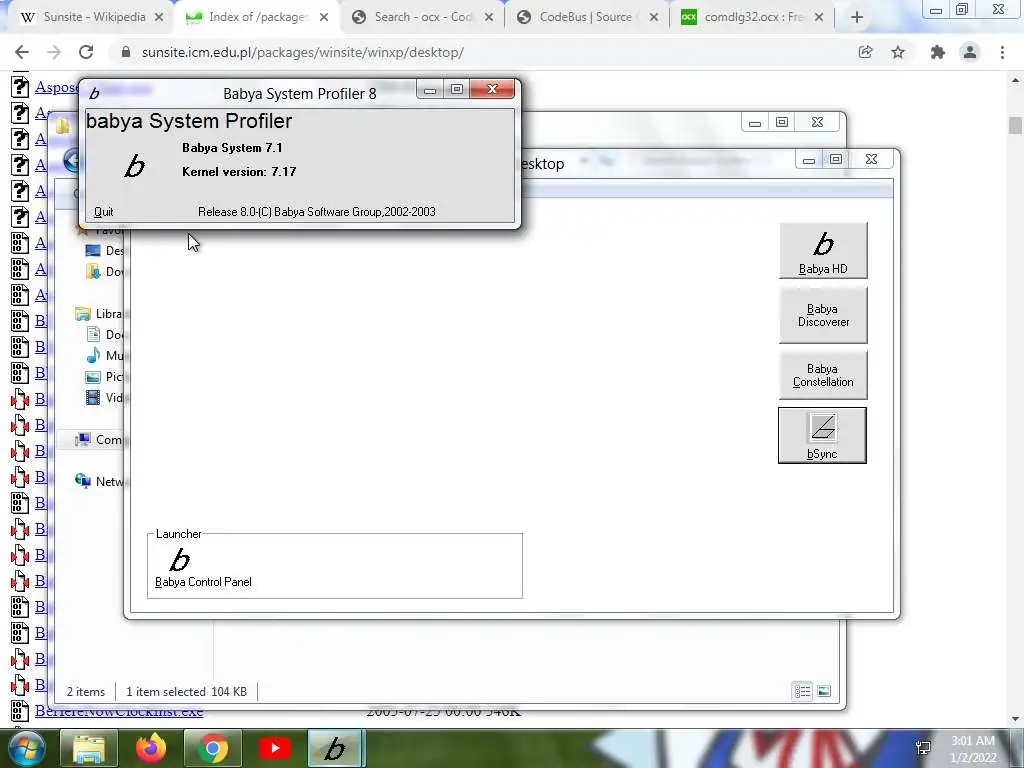Reload the current page
Image resolution: width=1024 pixels, height=768 pixels.
pos(86,52)
